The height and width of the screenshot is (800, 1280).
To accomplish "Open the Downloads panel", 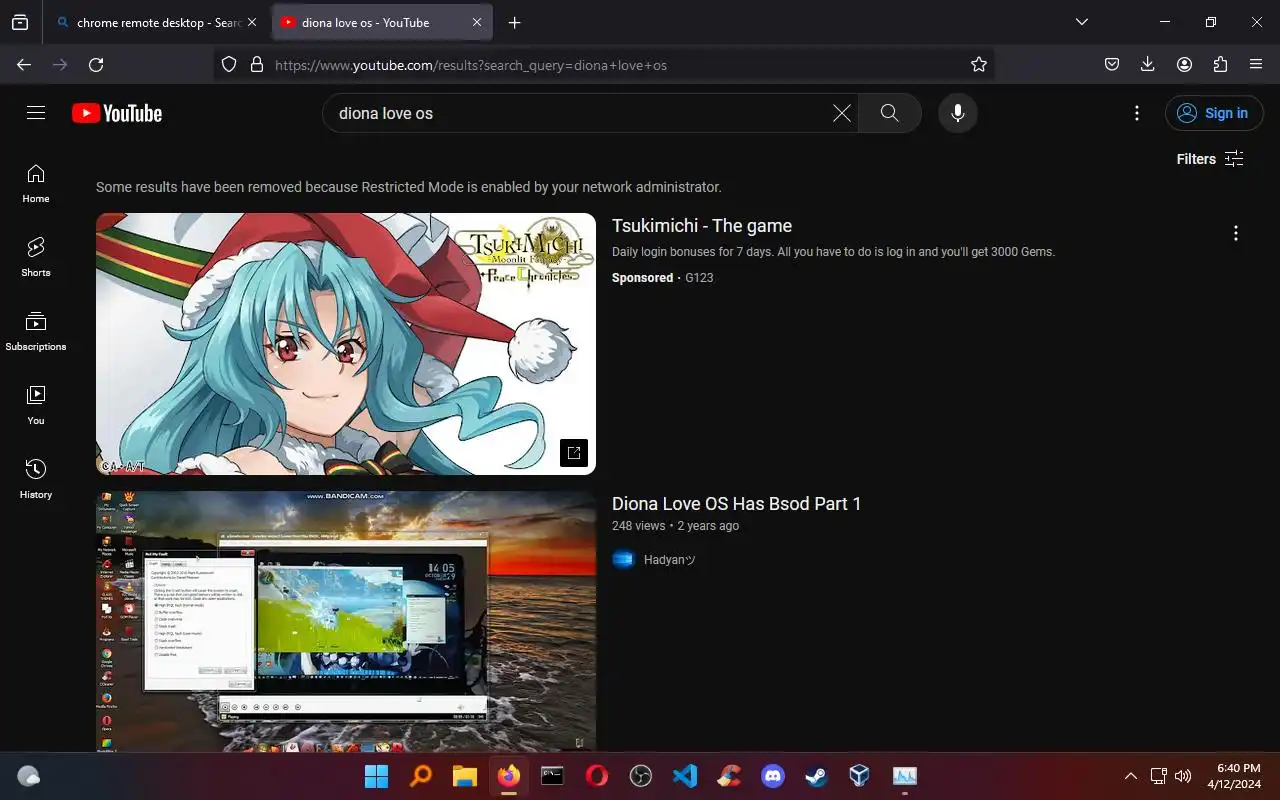I will pyautogui.click(x=1148, y=64).
